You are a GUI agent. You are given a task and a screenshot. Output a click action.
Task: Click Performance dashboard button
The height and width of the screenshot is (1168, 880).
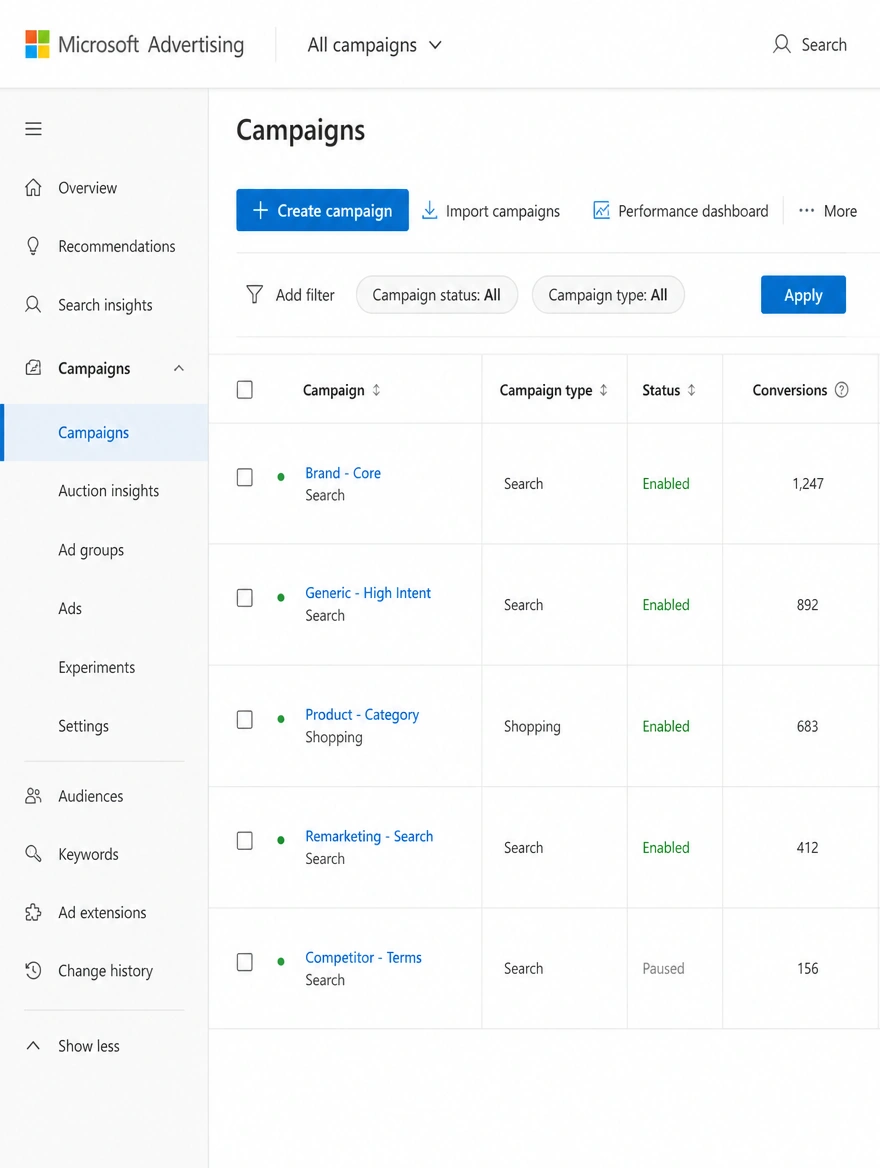[680, 211]
